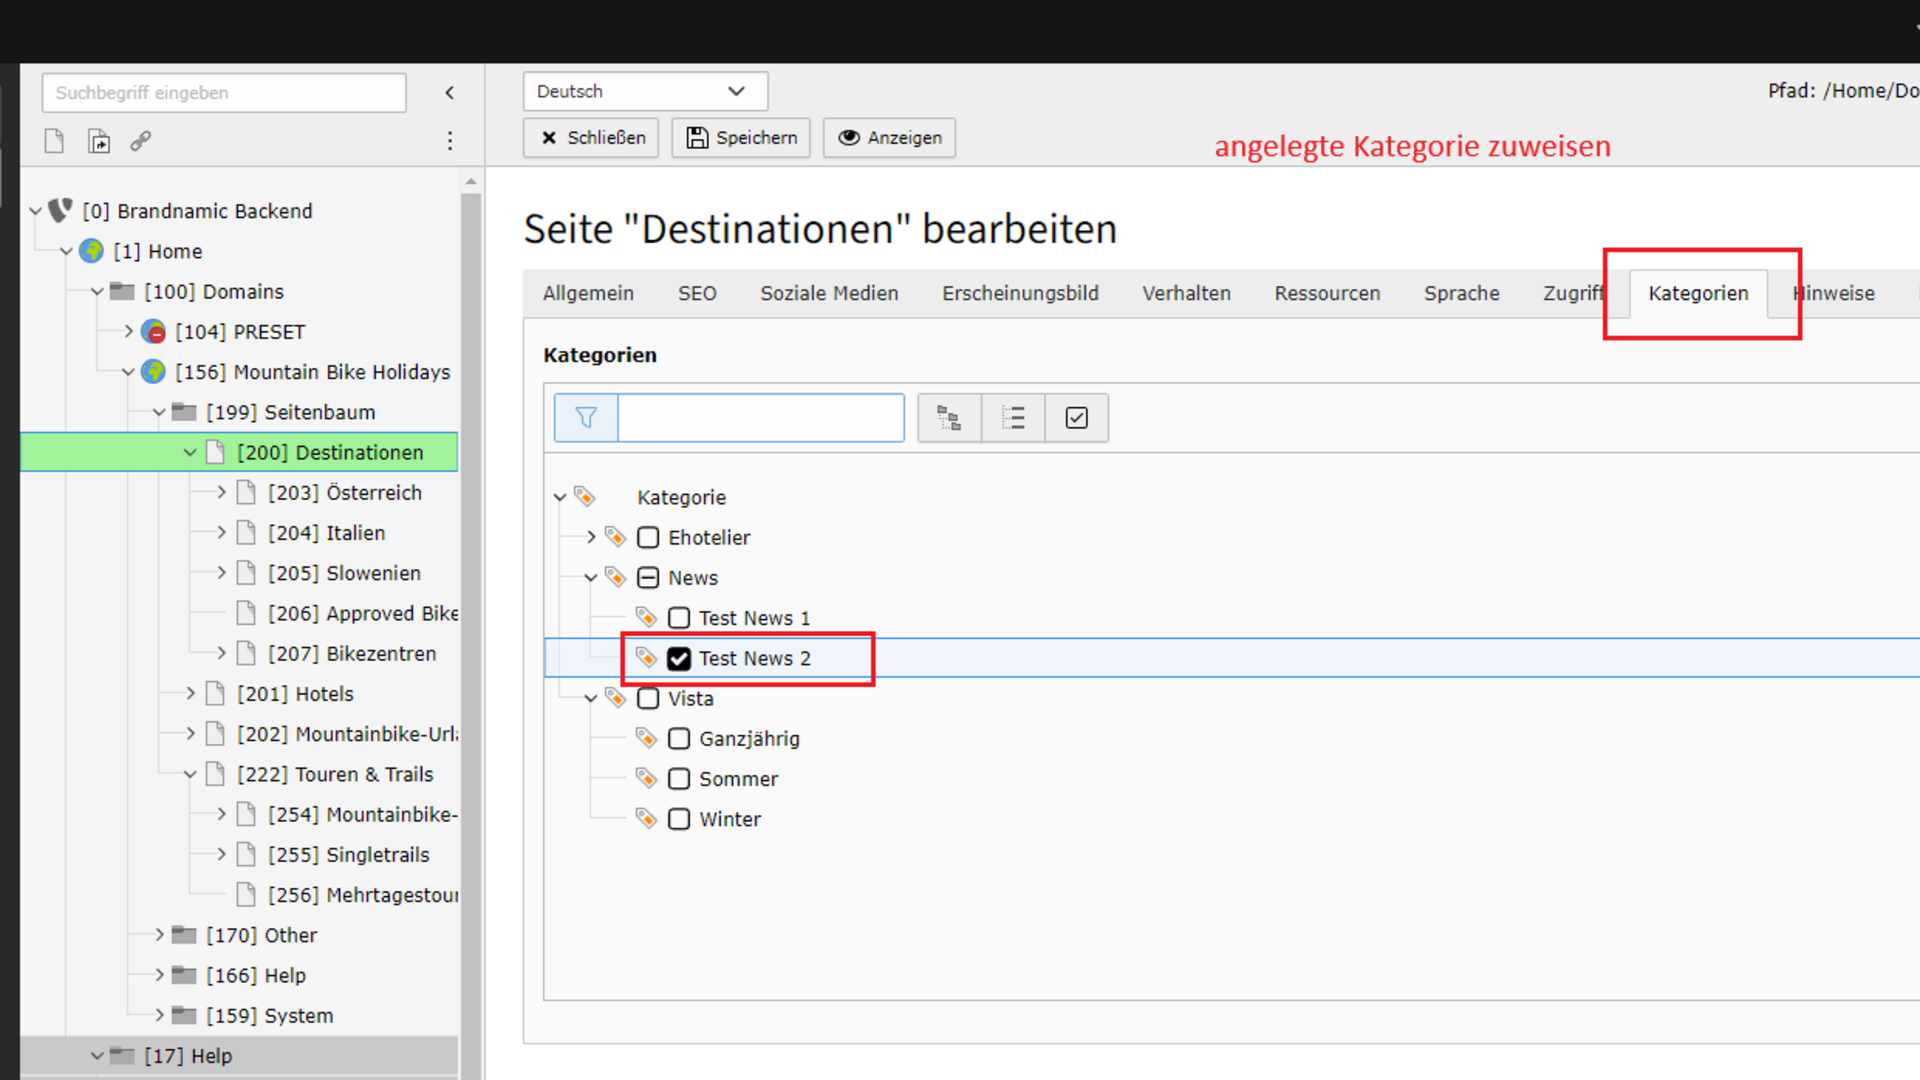Image resolution: width=1920 pixels, height=1080 pixels.
Task: Click the category filter funnel icon
Action: pyautogui.click(x=586, y=418)
